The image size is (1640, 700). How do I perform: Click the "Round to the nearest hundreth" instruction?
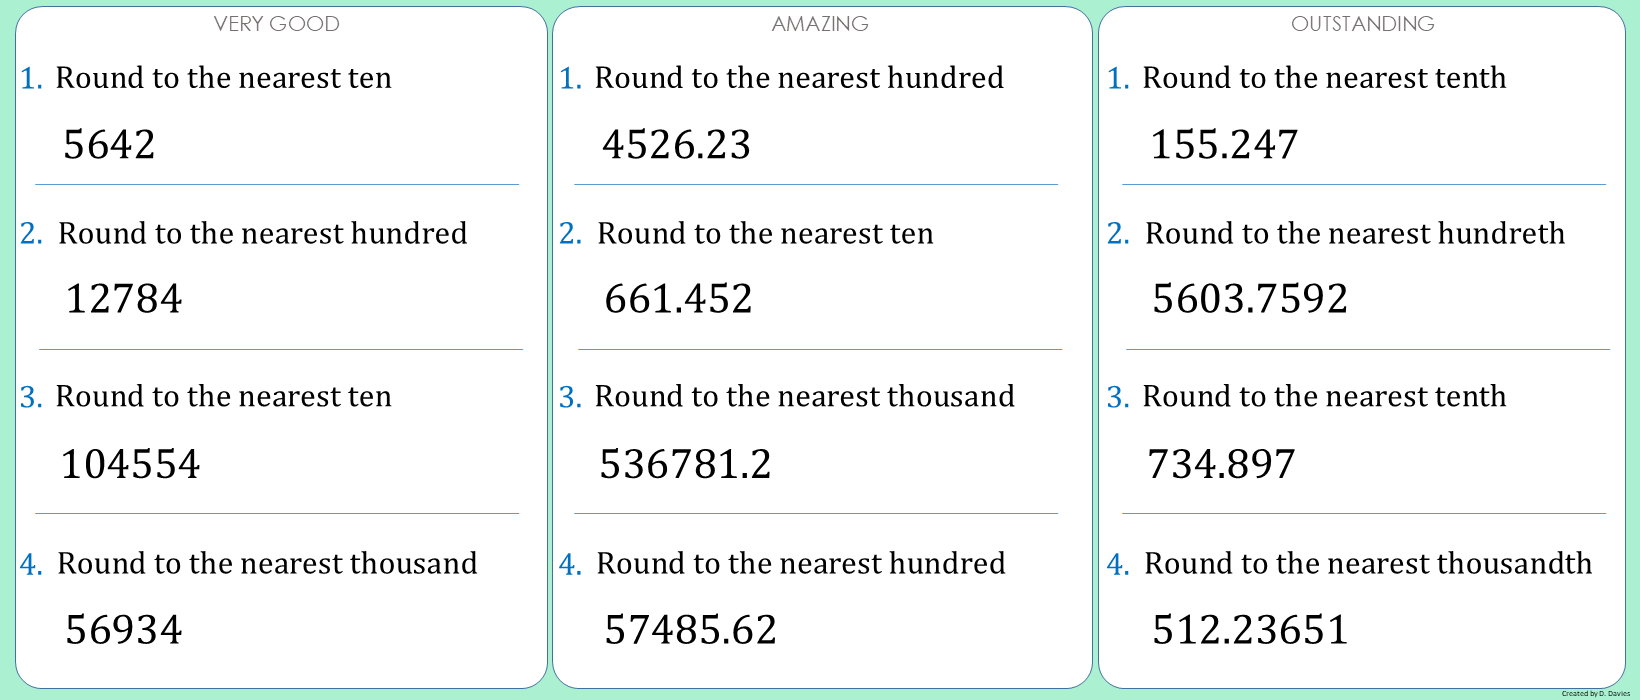(1355, 234)
